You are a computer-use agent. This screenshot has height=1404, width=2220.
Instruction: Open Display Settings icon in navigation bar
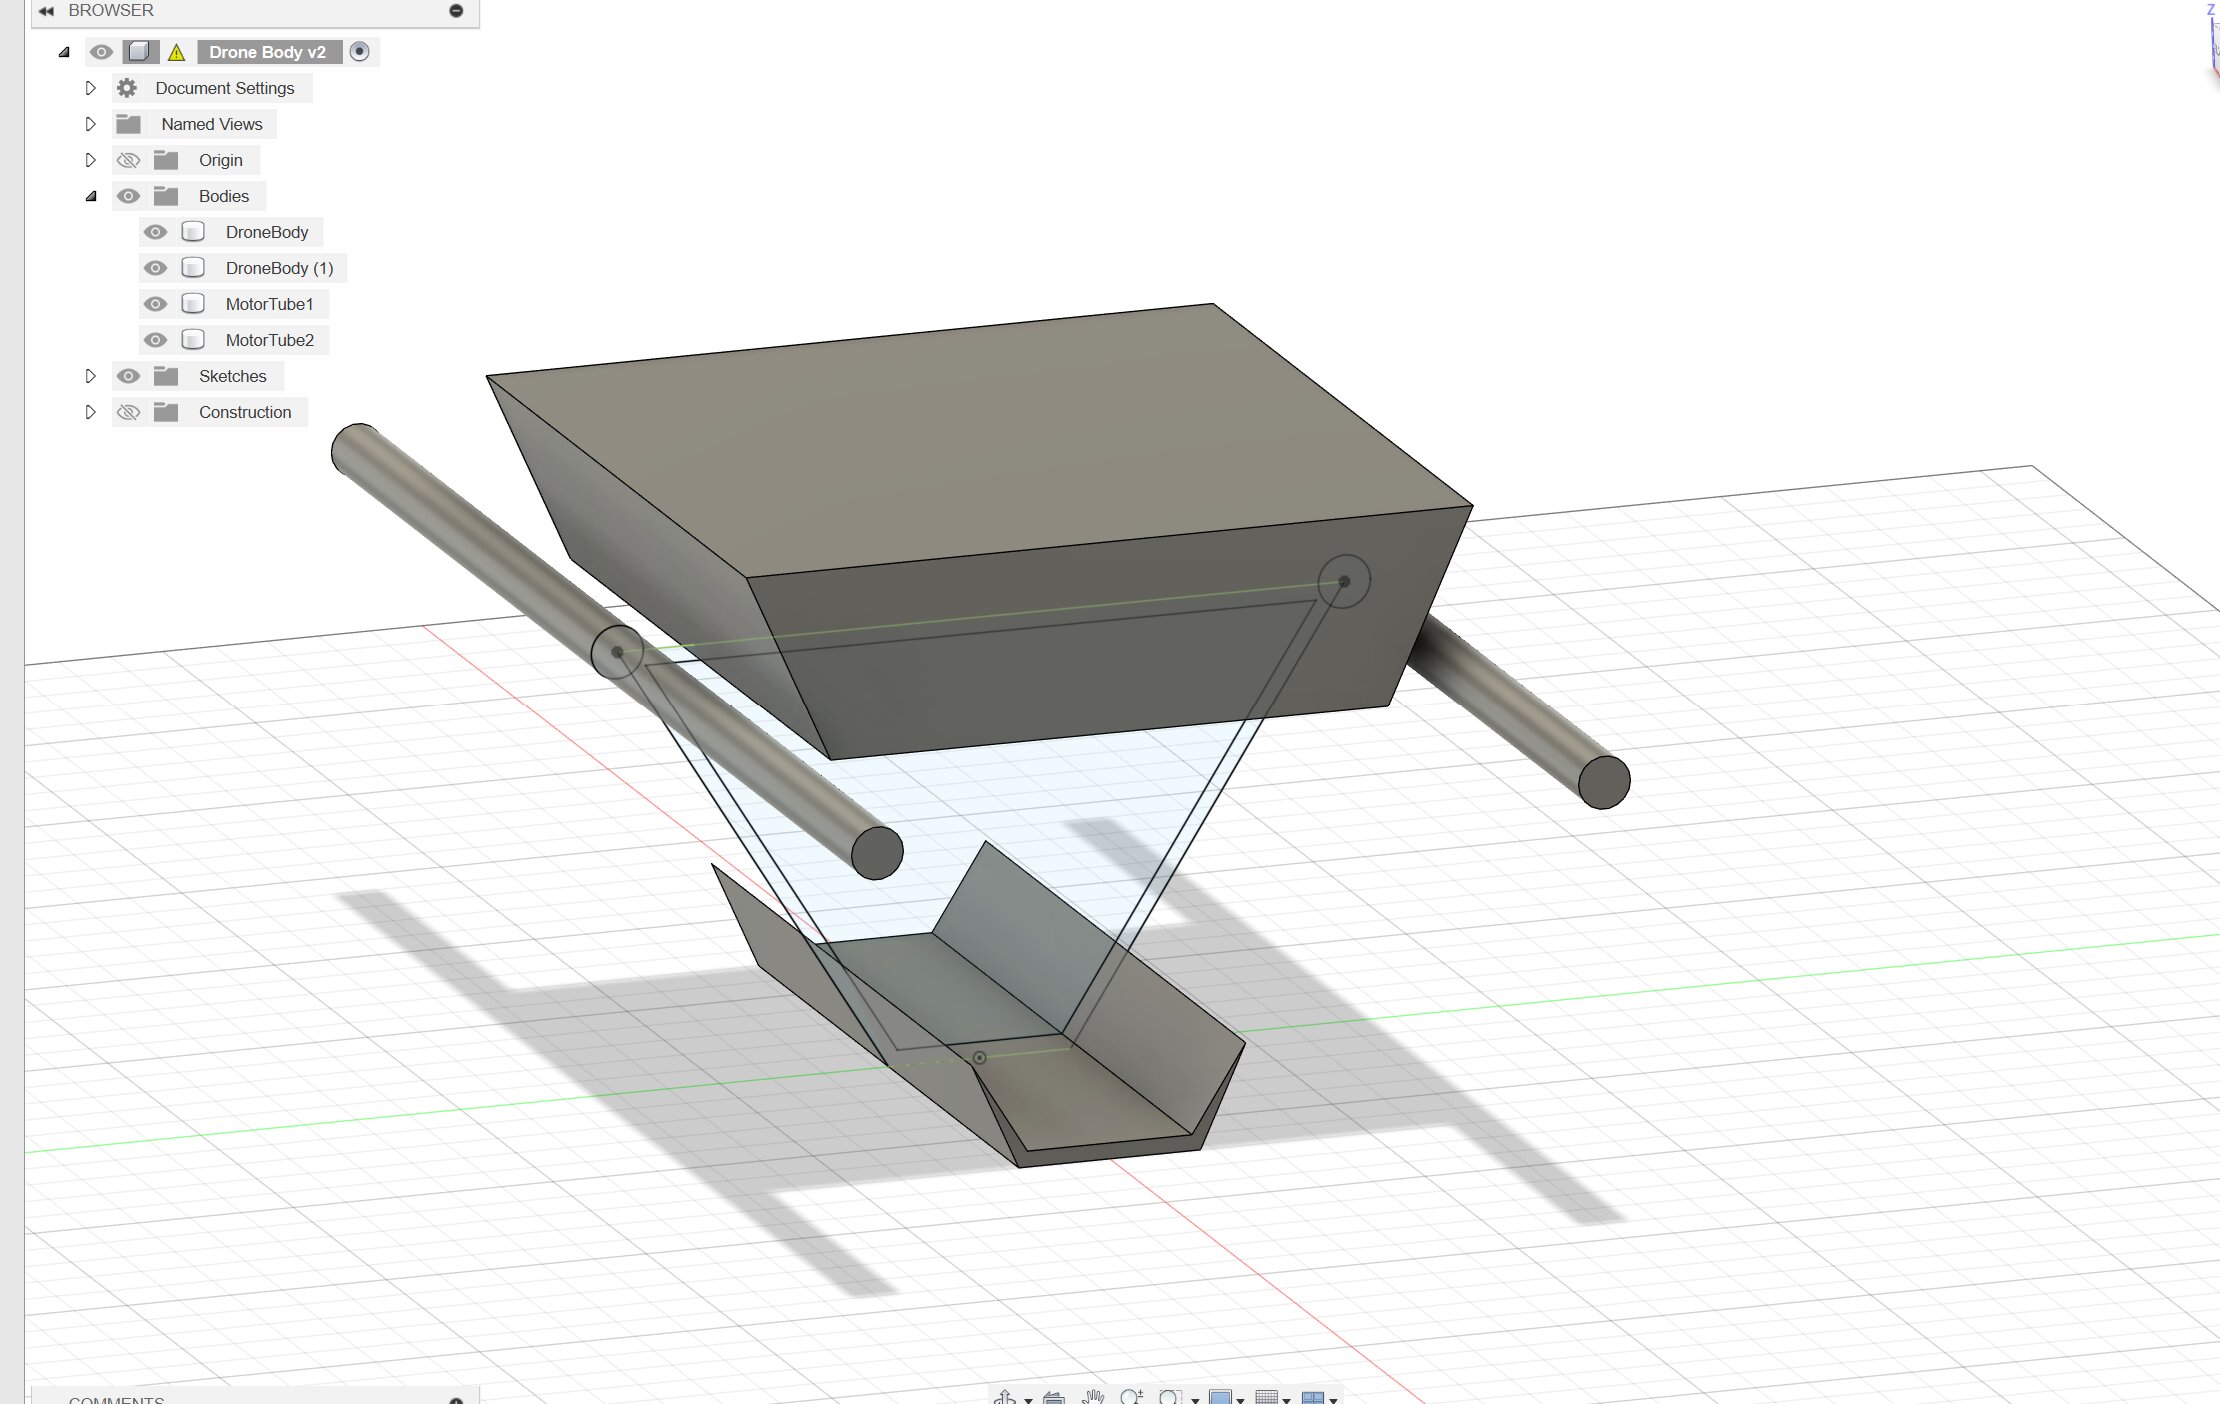pyautogui.click(x=1220, y=1397)
